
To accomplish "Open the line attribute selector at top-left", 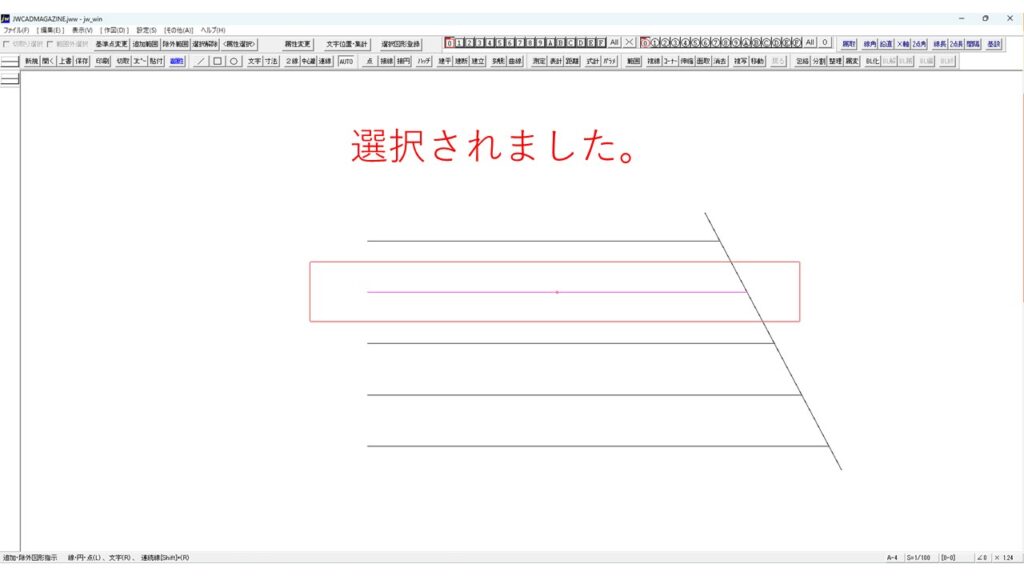I will pos(10,62).
